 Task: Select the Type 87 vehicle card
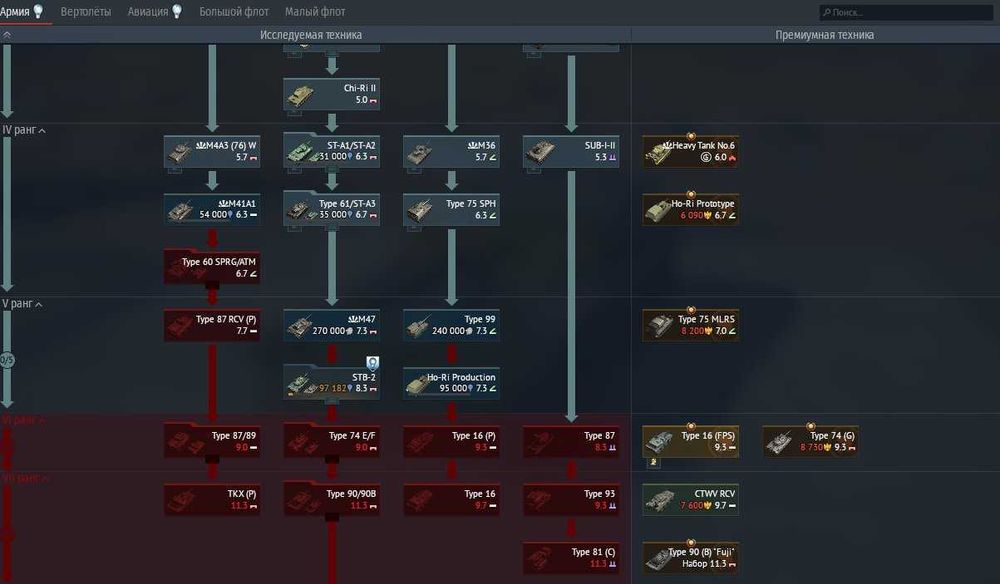coord(571,442)
